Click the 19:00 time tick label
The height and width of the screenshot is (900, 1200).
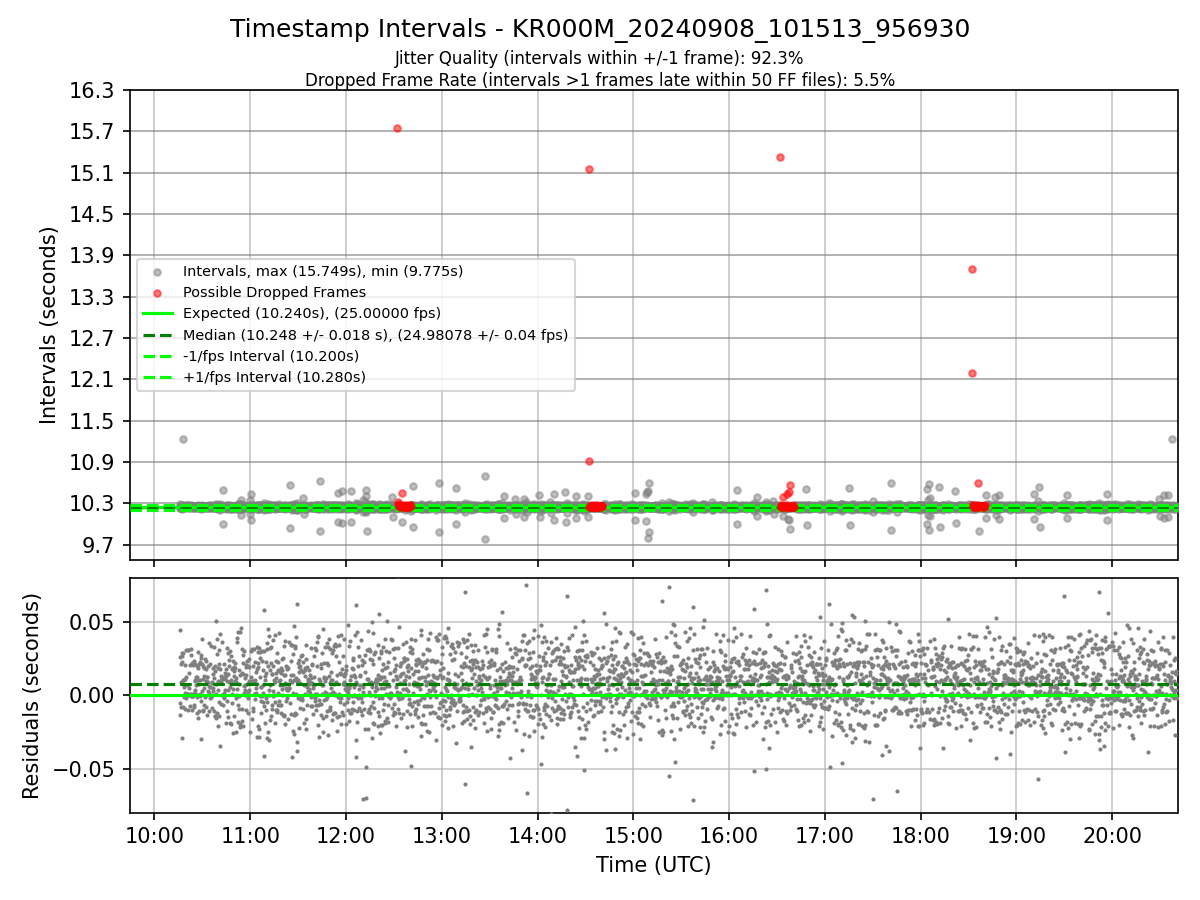pyautogui.click(x=1016, y=836)
